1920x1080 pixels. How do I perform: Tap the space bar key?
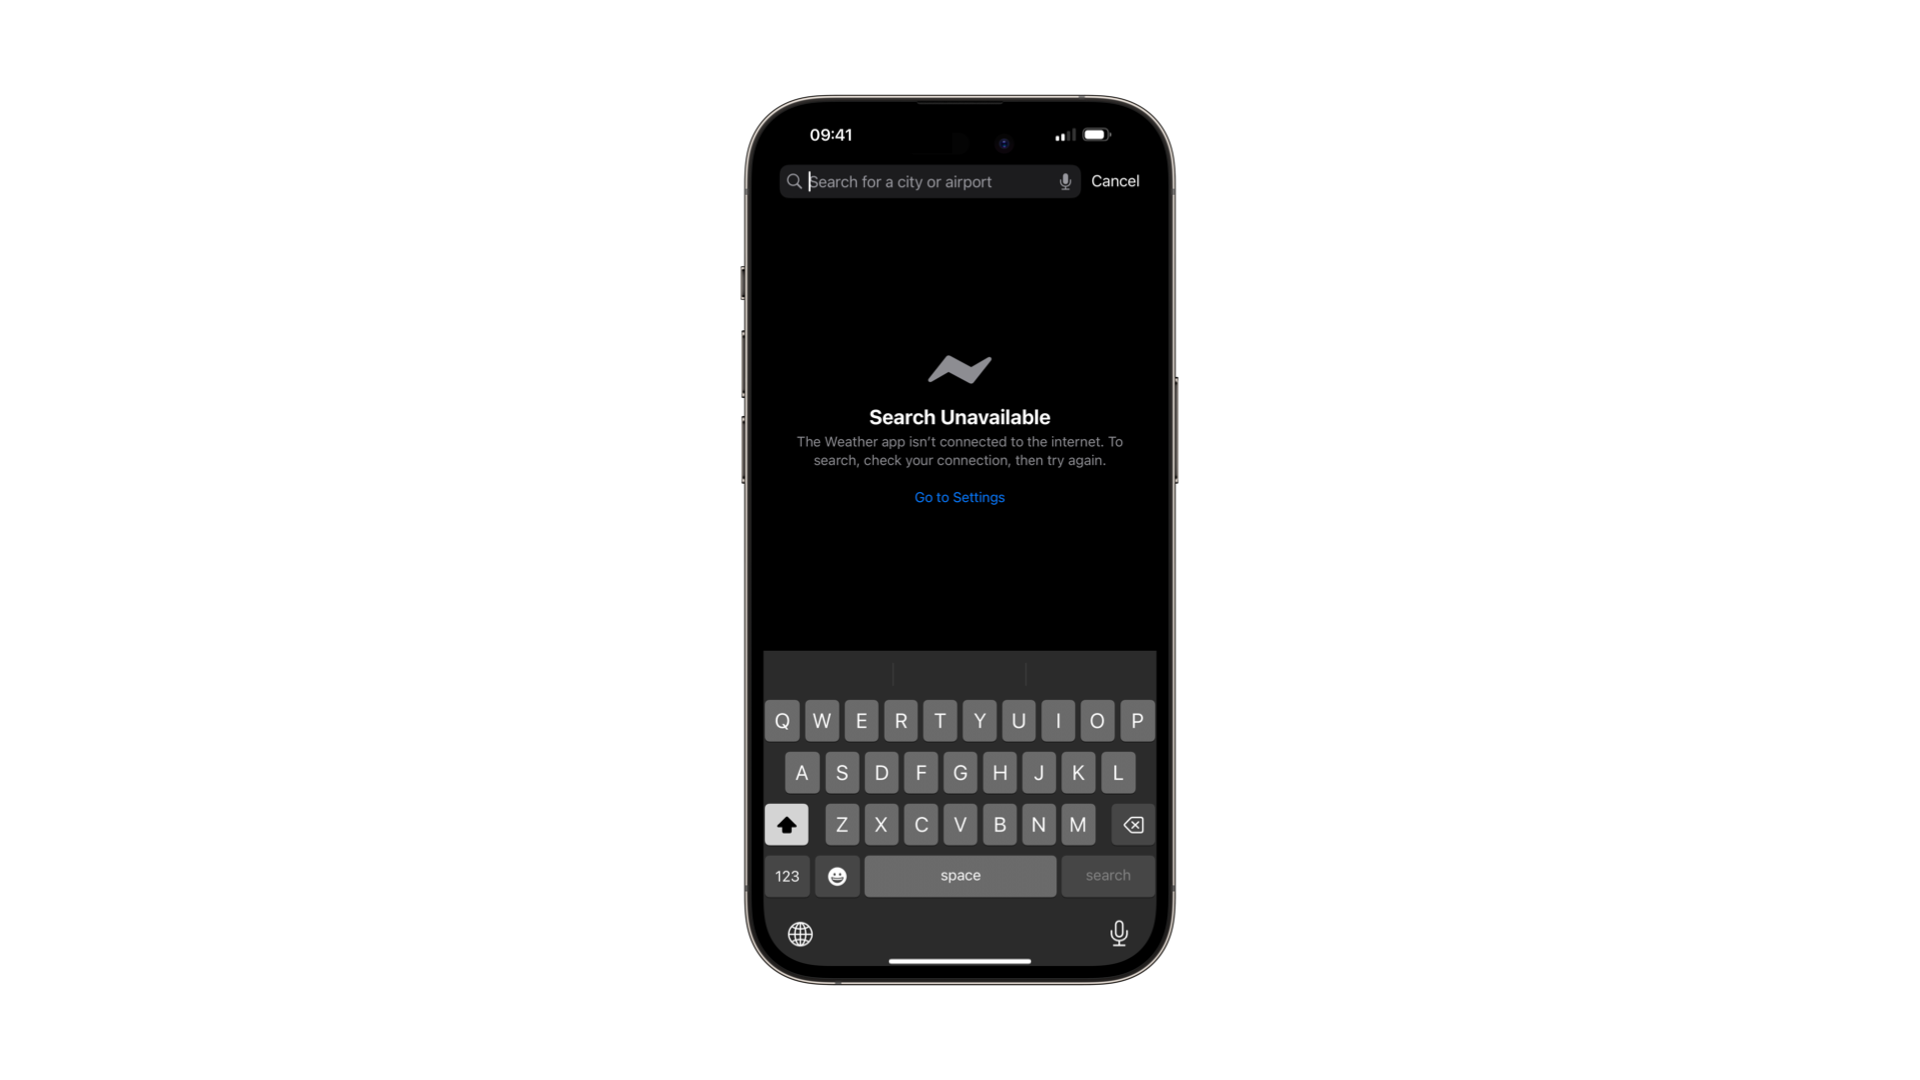pyautogui.click(x=959, y=876)
